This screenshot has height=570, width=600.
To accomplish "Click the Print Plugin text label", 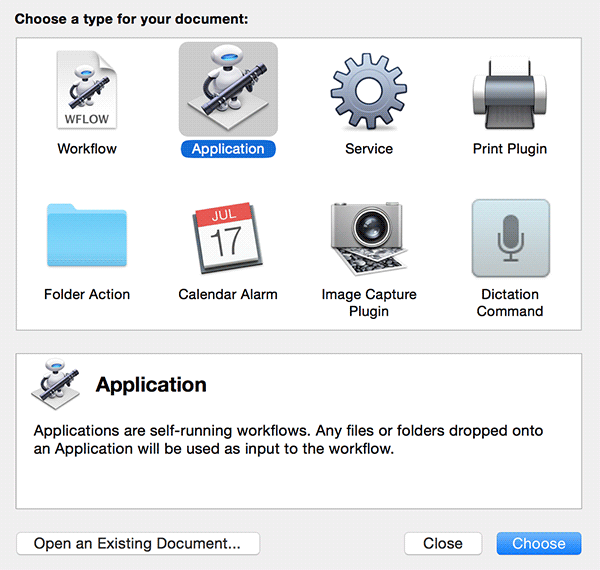I will [x=510, y=149].
